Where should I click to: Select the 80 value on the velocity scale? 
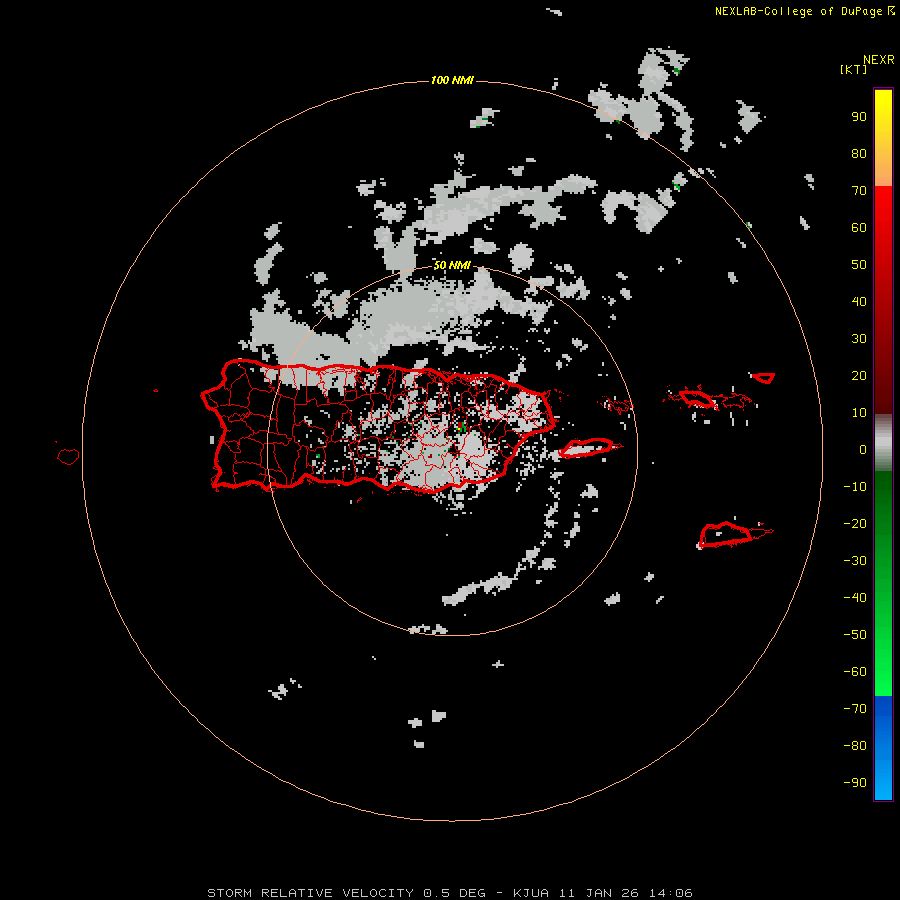[x=859, y=154]
